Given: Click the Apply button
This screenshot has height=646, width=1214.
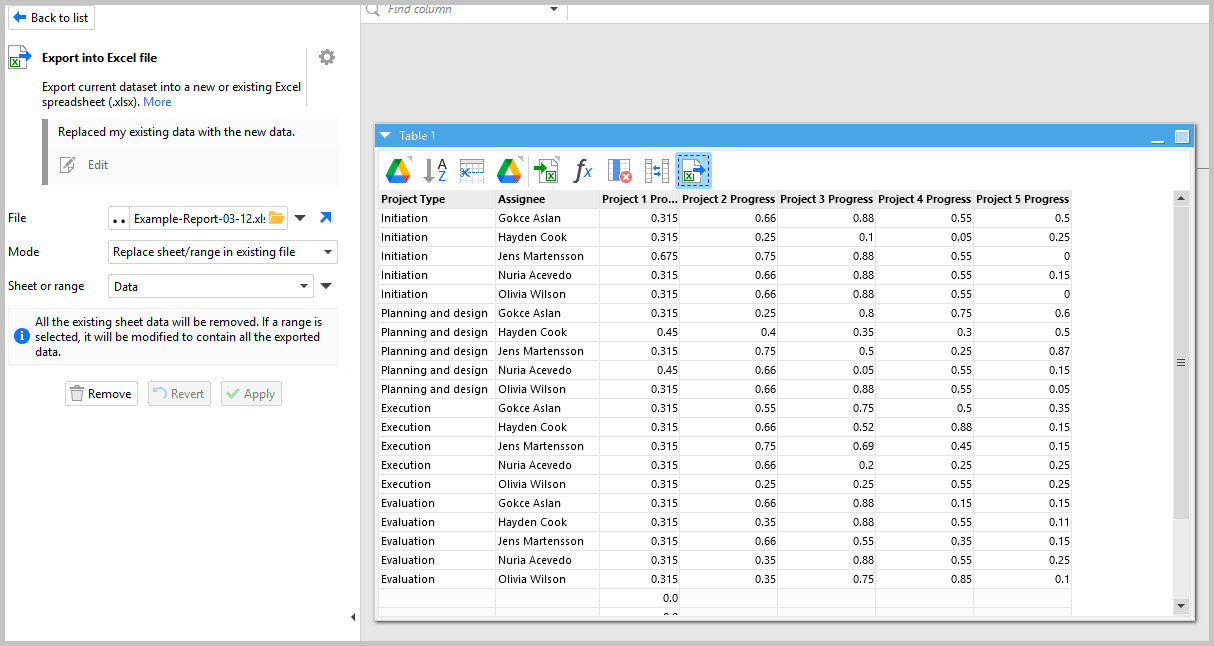Looking at the screenshot, I should pos(251,394).
